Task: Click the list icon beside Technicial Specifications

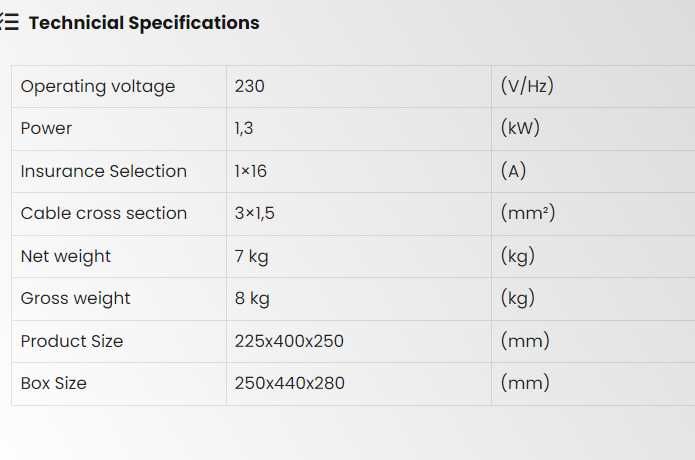Action: [x=9, y=23]
